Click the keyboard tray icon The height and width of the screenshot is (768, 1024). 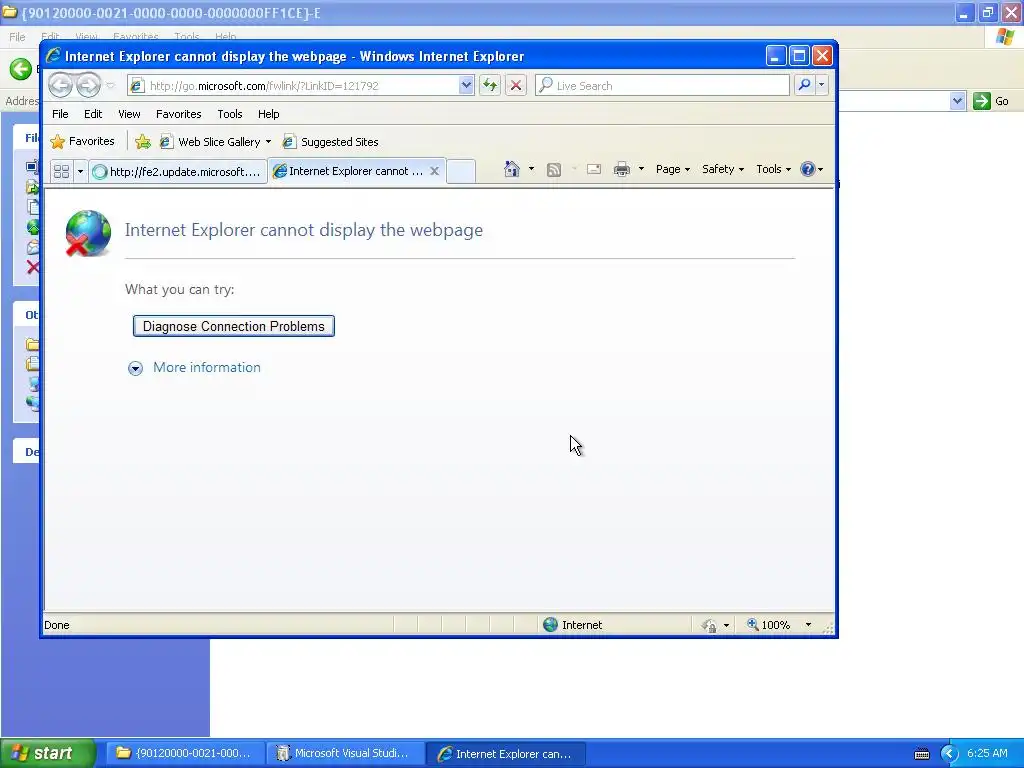[921, 755]
